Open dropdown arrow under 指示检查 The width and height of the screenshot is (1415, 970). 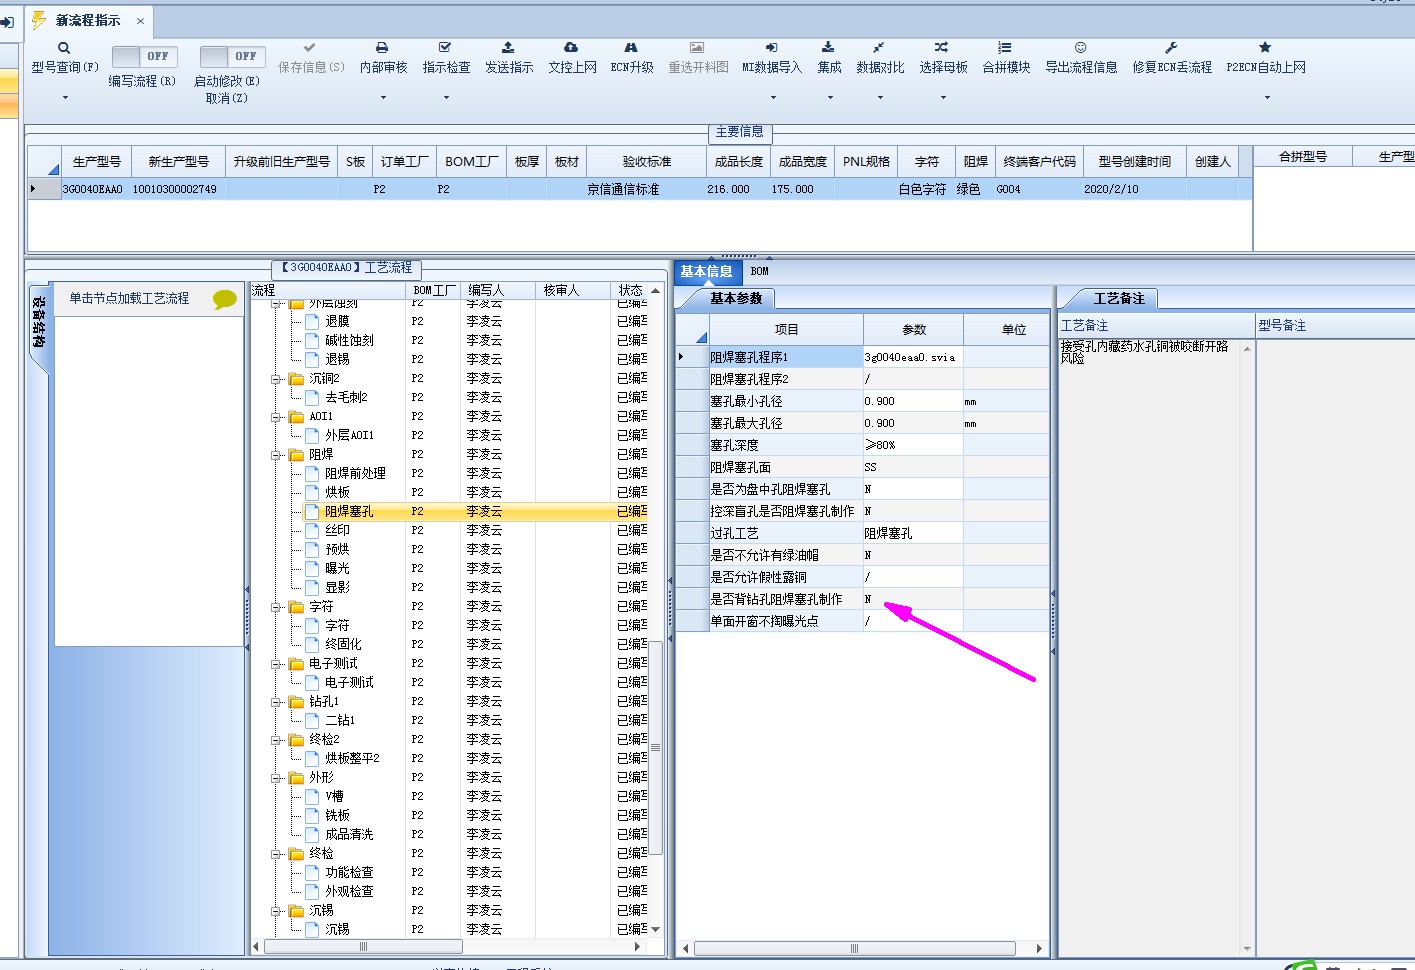point(446,98)
